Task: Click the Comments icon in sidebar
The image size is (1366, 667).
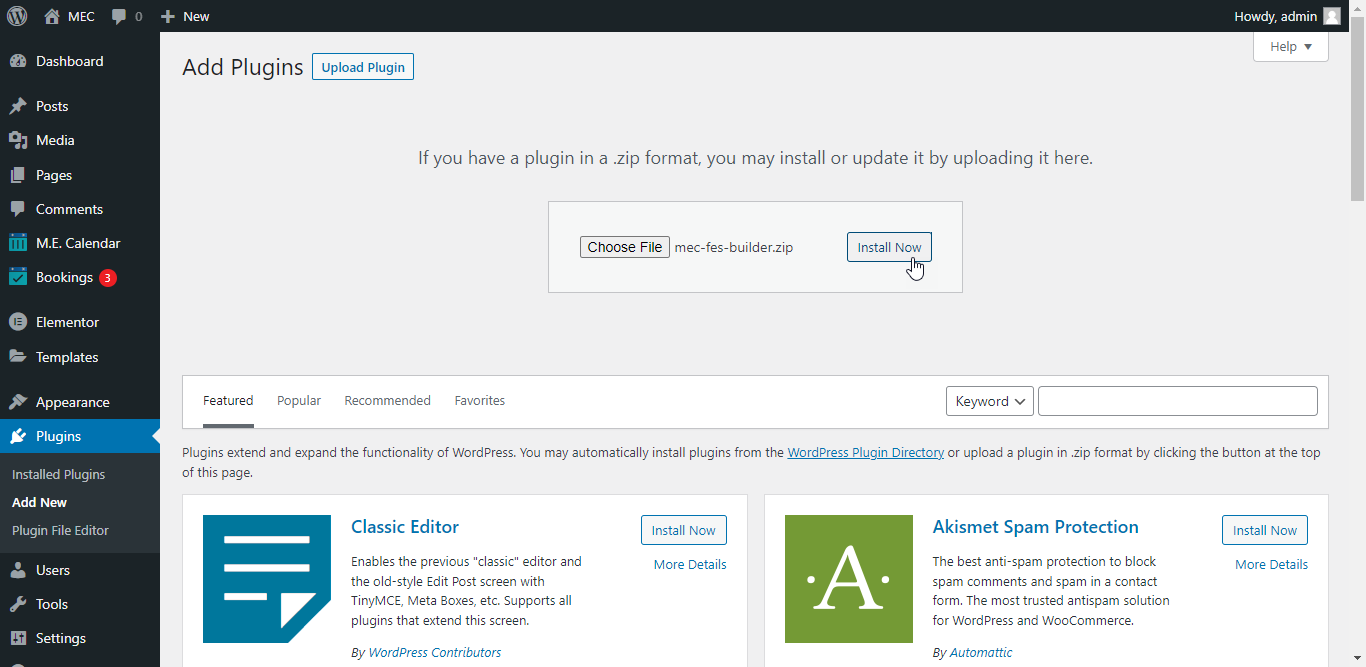Action: pos(18,209)
